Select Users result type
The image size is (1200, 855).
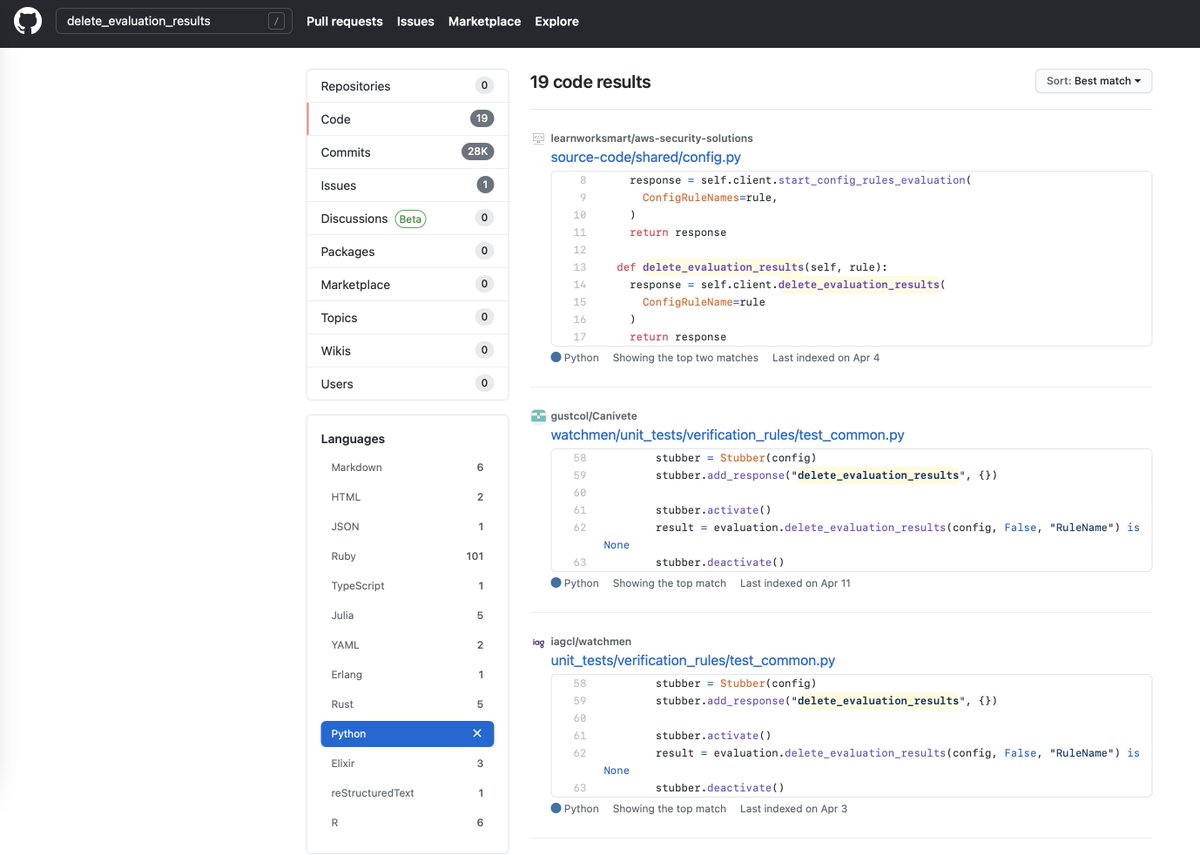tap(407, 383)
